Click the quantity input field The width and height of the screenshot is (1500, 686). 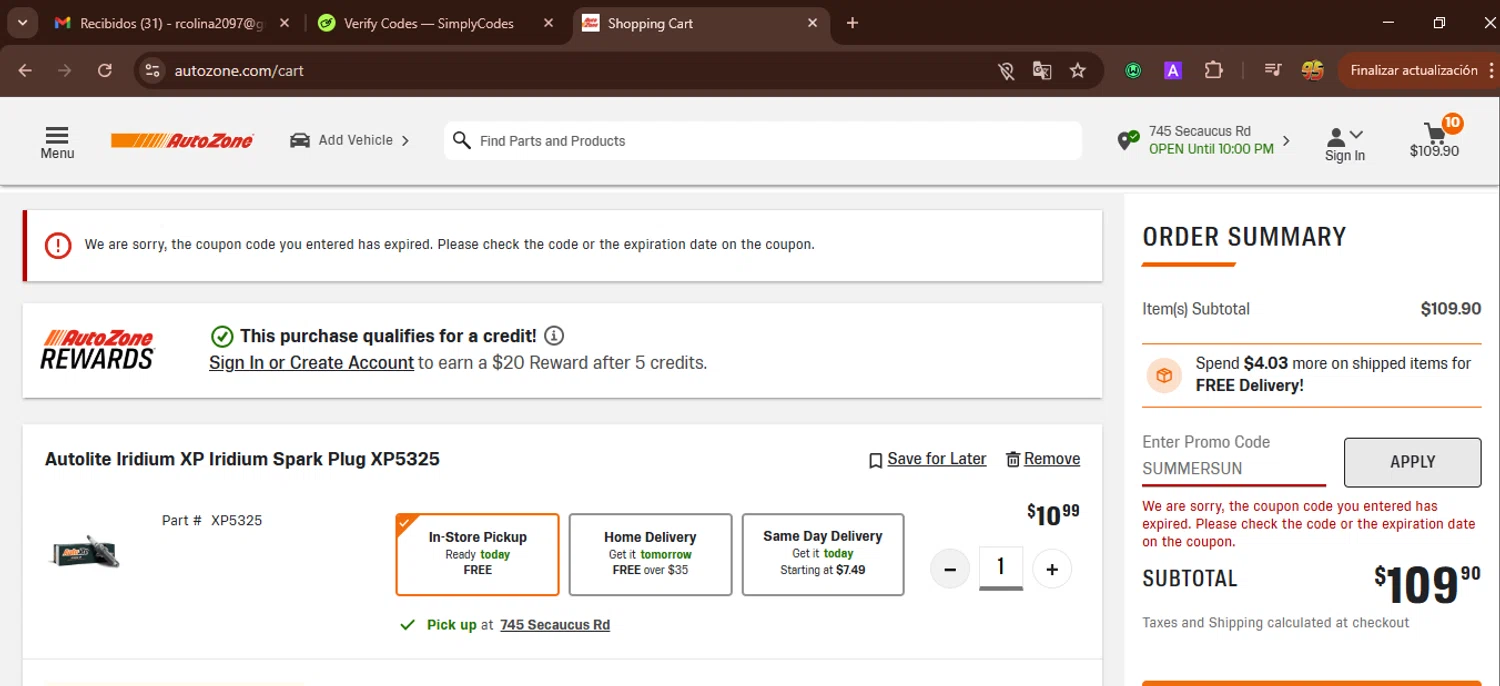1001,568
